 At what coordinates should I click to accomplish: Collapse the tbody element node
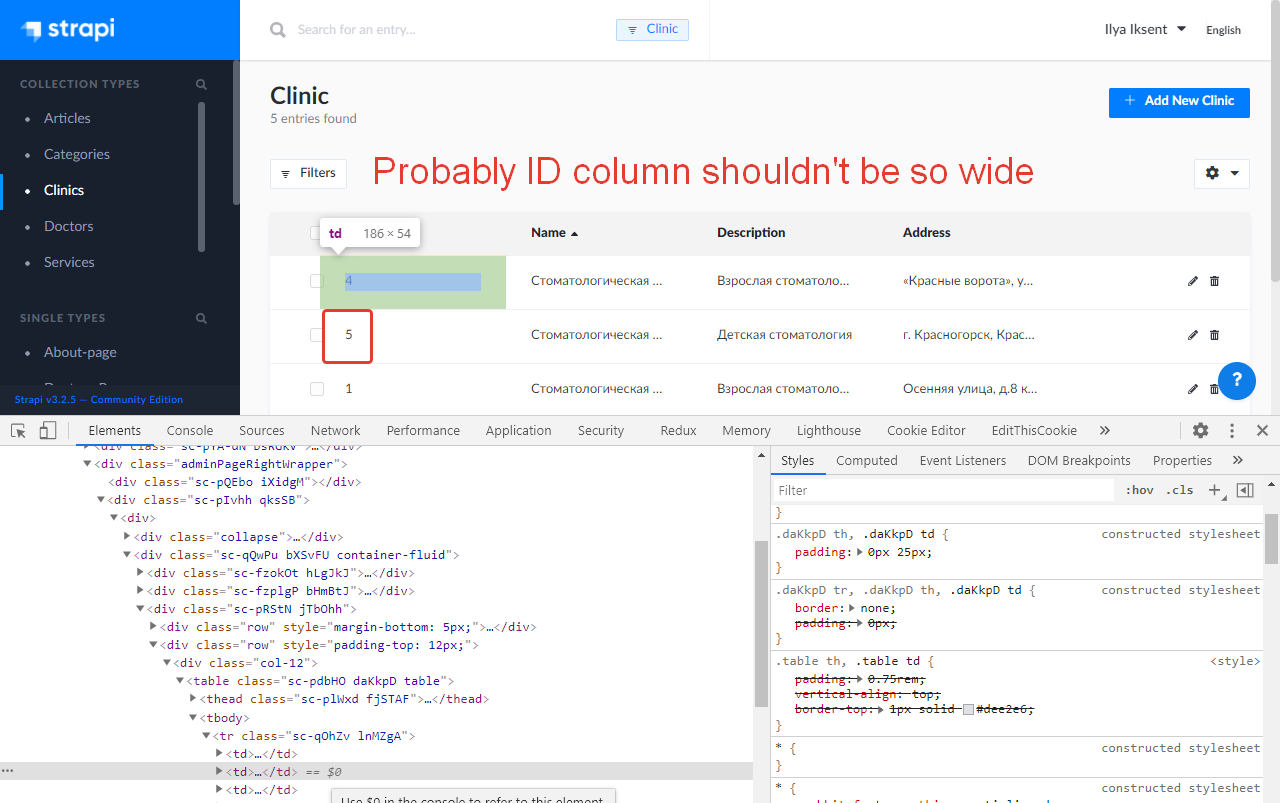click(194, 718)
